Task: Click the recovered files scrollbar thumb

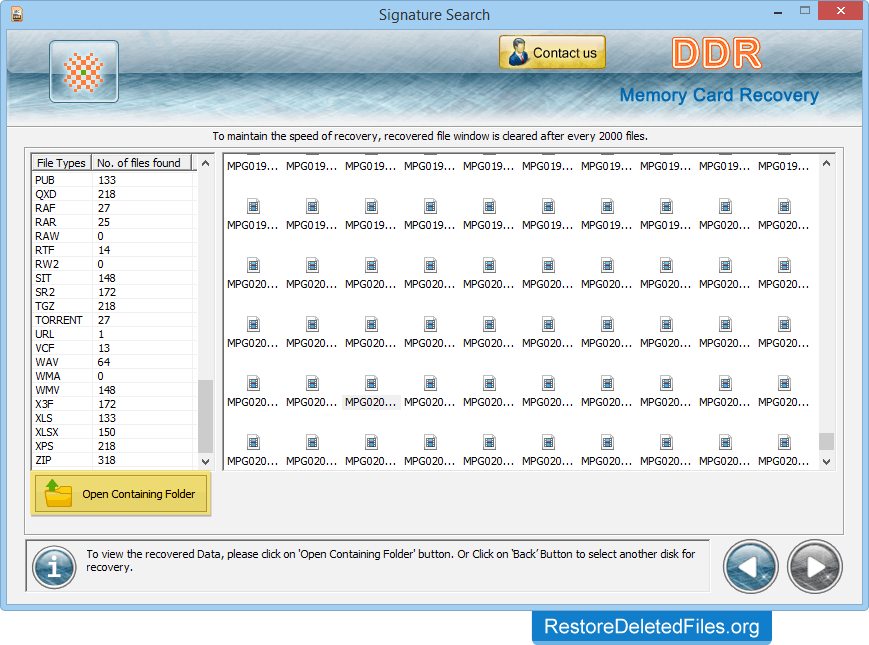Action: [826, 441]
